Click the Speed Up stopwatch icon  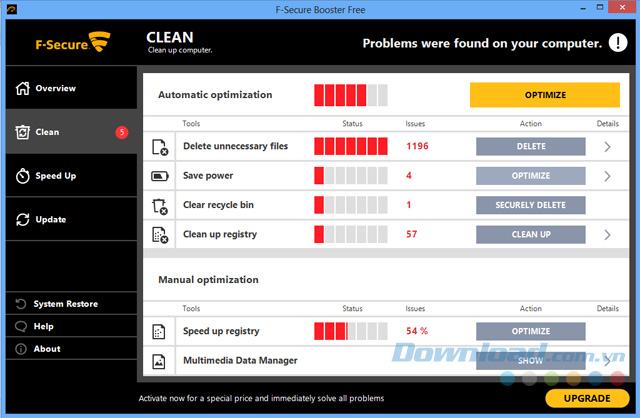tap(22, 176)
